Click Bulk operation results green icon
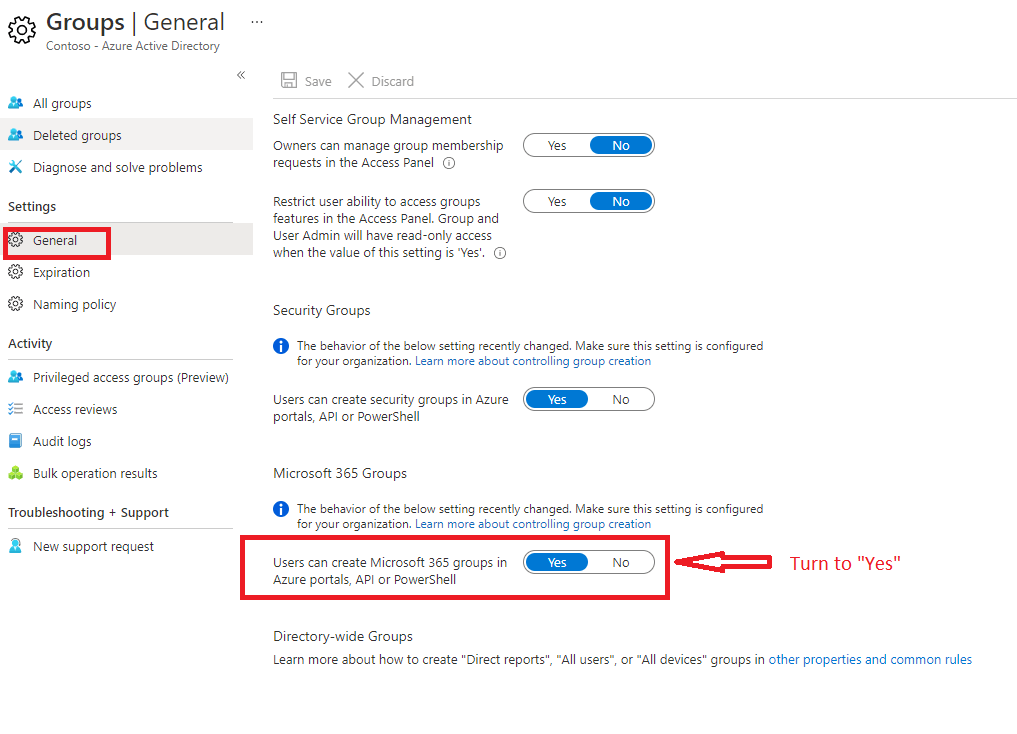This screenshot has height=734, width=1017. pos(16,473)
